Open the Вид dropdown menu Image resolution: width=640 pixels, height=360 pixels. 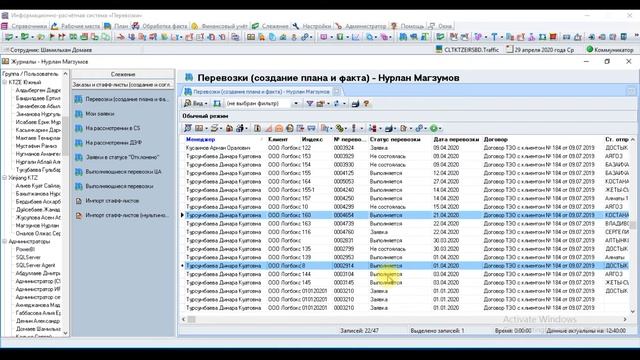[x=196, y=104]
